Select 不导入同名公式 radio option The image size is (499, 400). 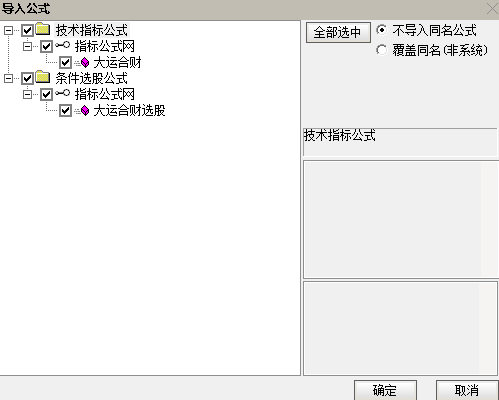(382, 30)
